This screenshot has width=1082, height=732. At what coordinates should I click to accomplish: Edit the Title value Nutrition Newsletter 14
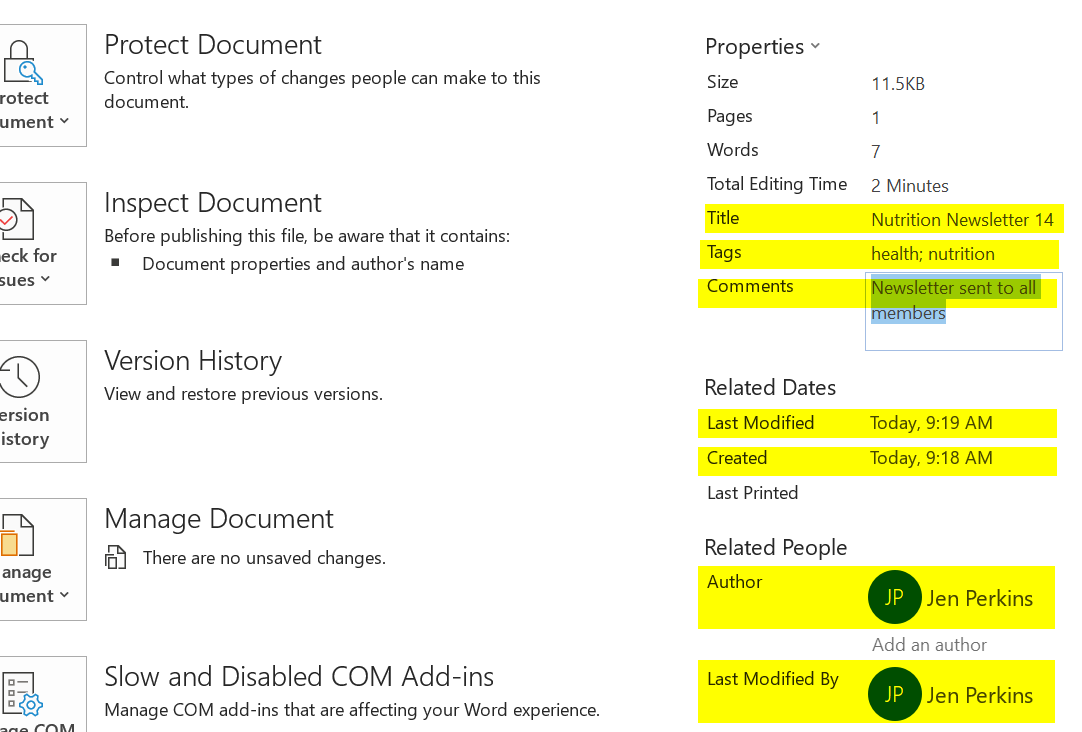click(x=962, y=220)
